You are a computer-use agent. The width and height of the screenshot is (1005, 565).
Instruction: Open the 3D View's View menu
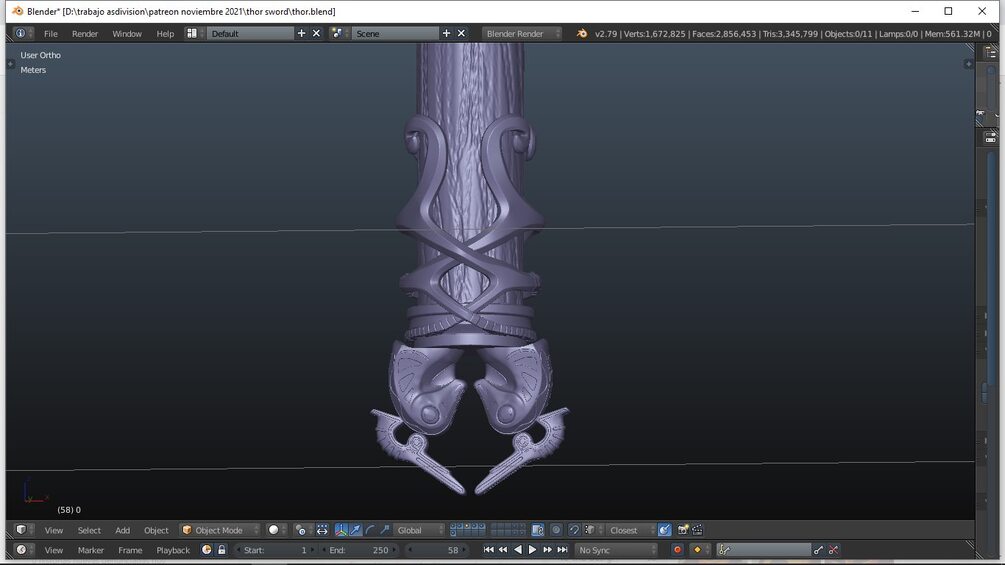(54, 530)
